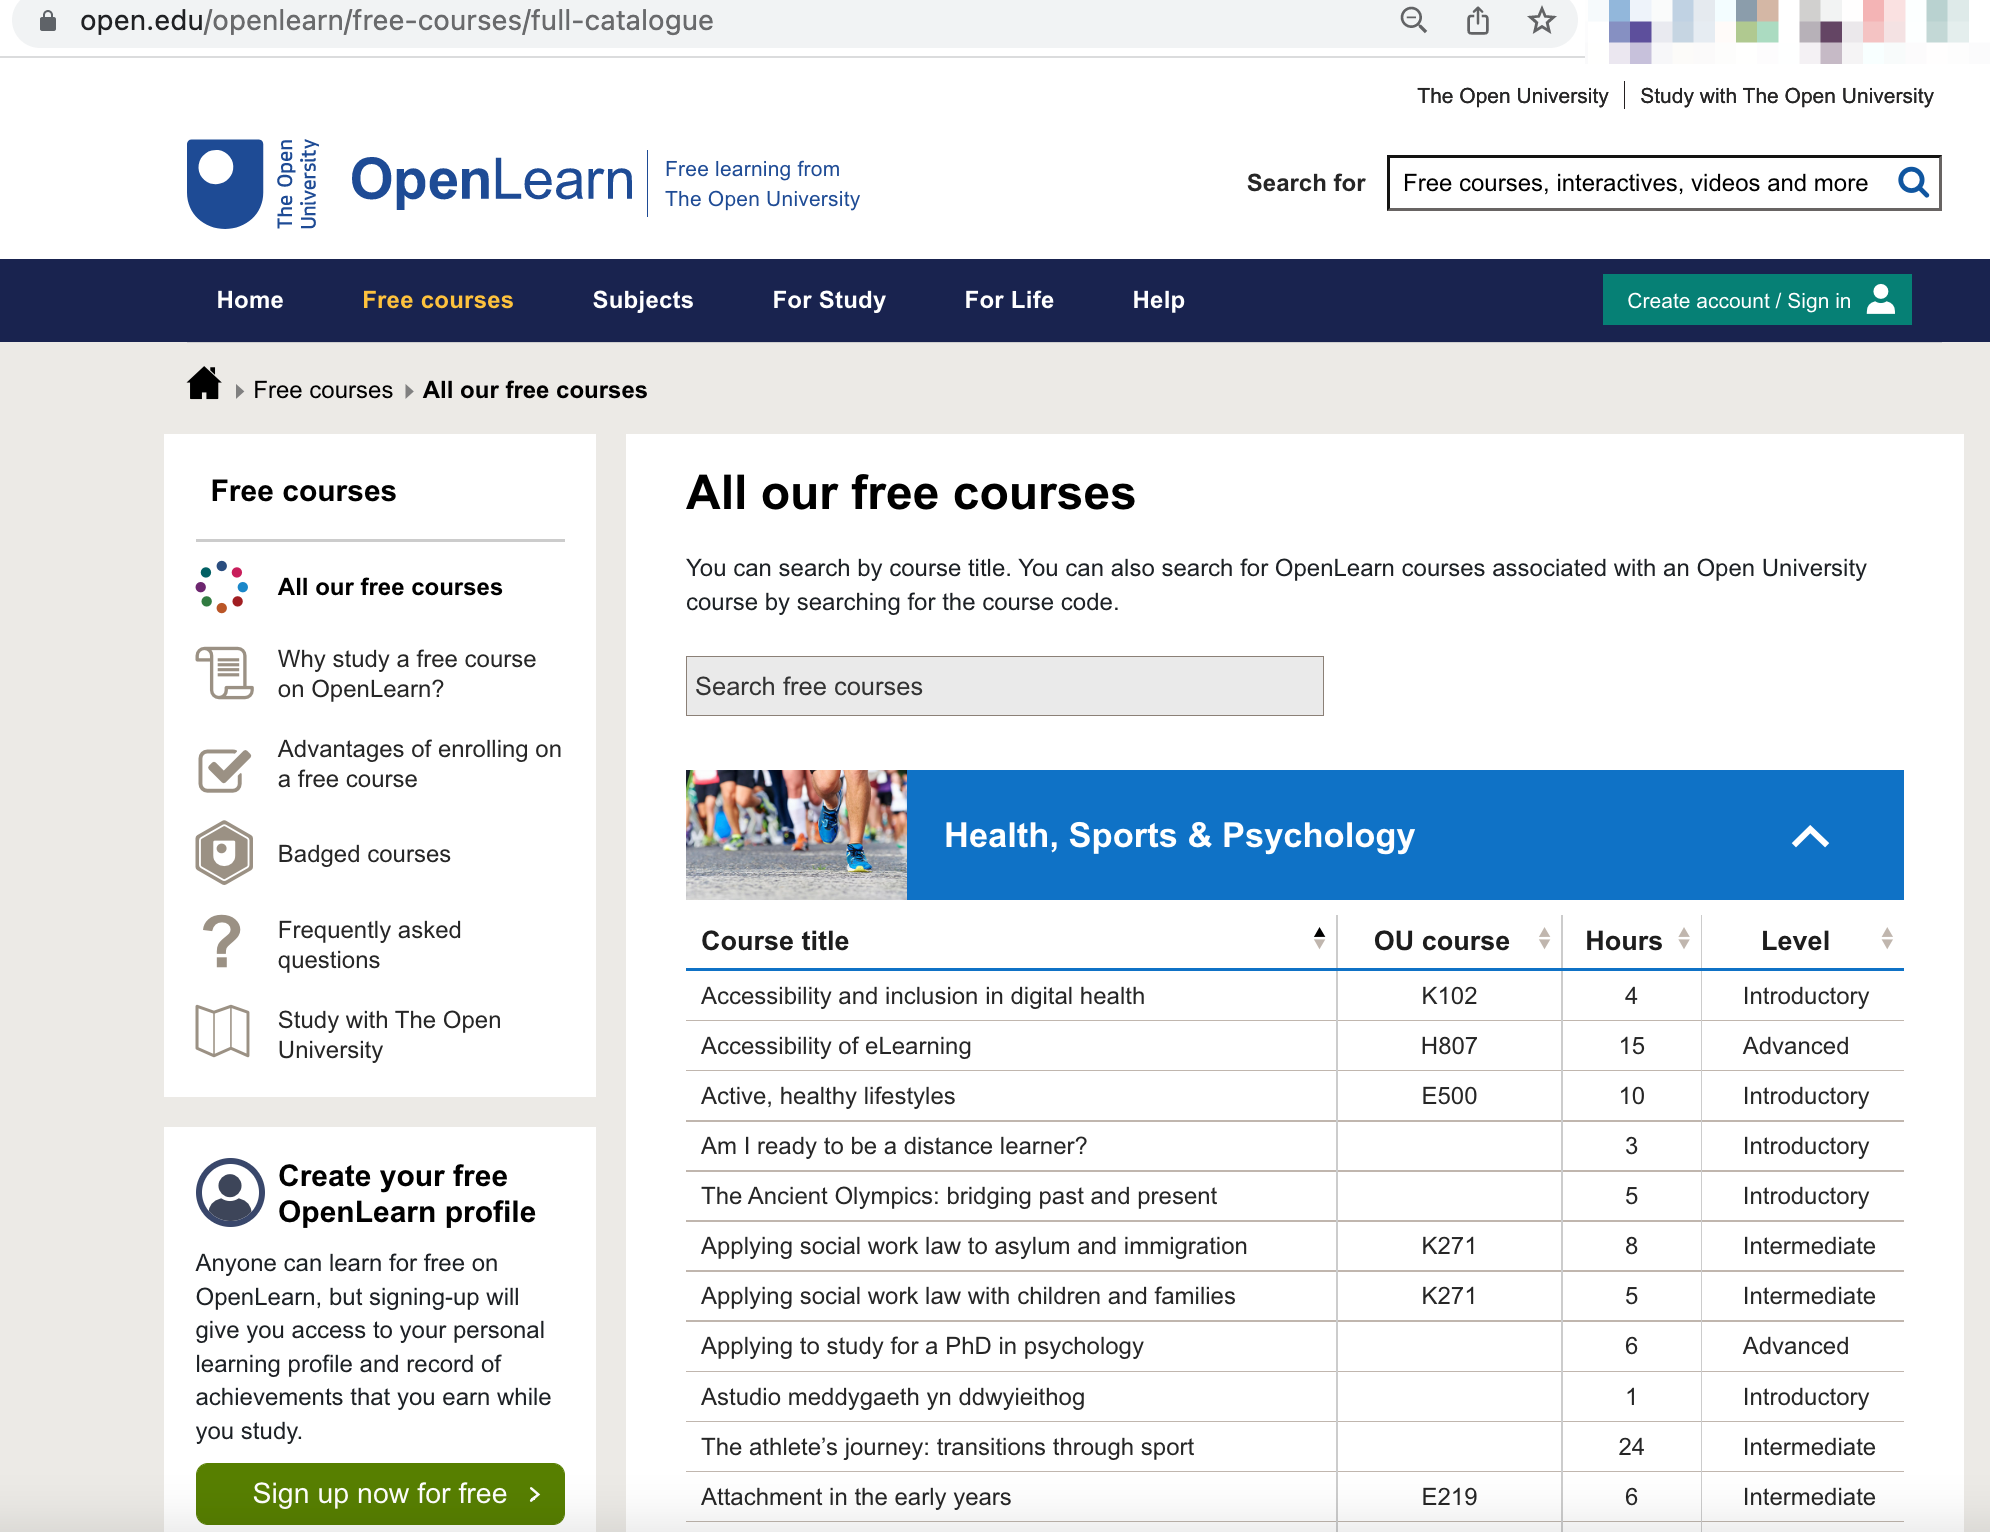This screenshot has width=1990, height=1532.
Task: Click the Search free courses input field
Action: (x=1005, y=686)
